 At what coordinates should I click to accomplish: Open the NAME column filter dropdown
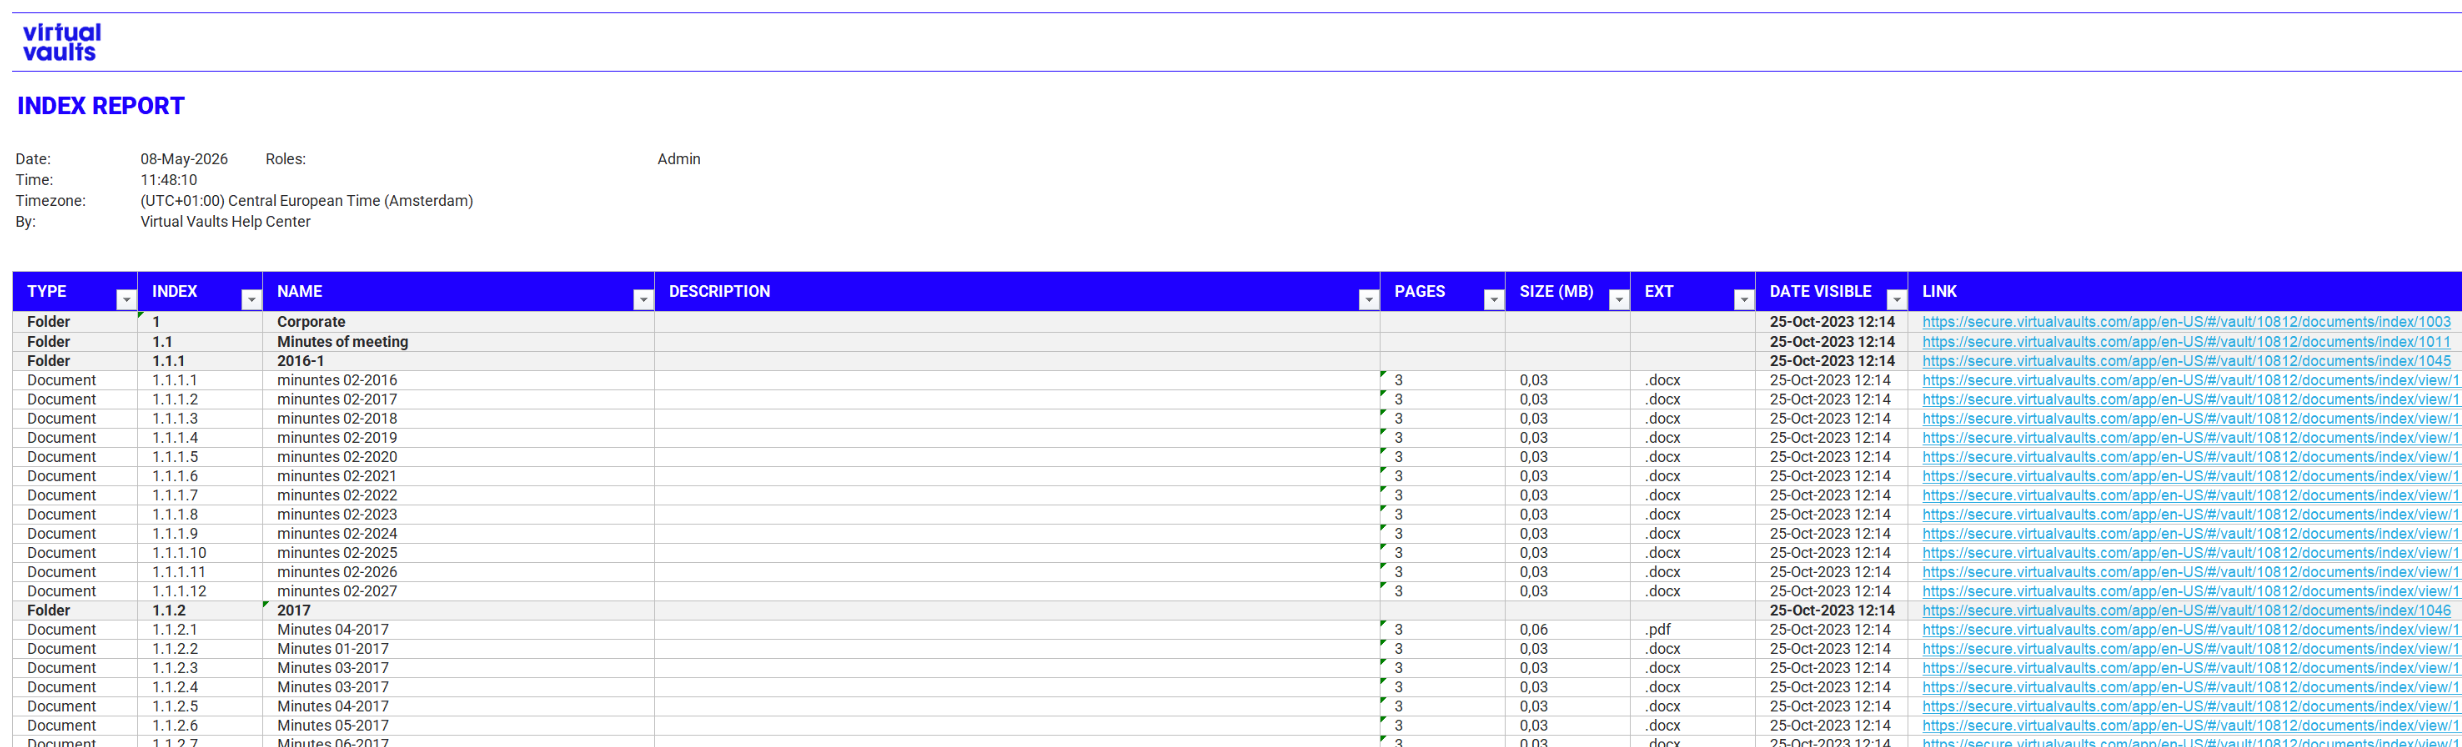(x=643, y=299)
